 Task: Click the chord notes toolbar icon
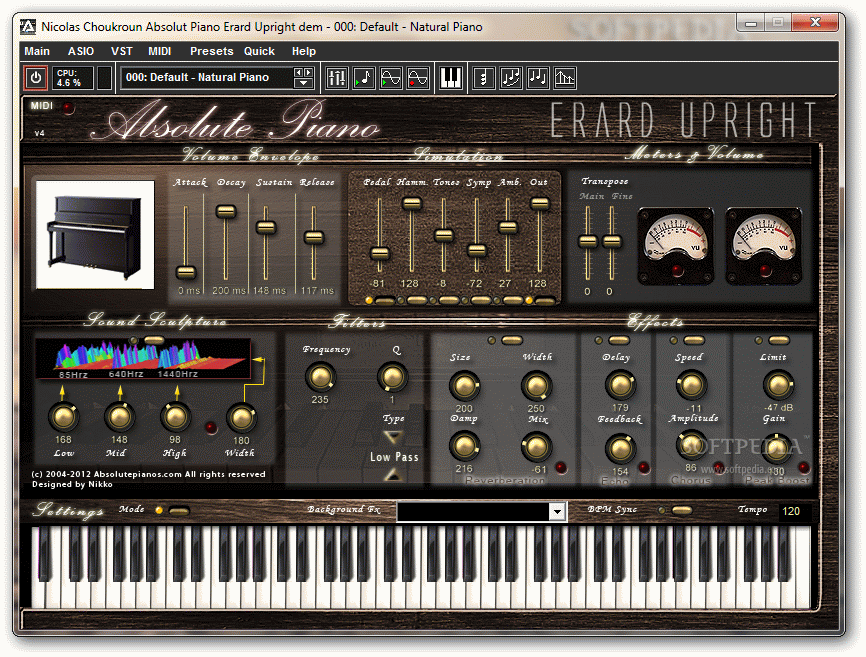click(483, 78)
